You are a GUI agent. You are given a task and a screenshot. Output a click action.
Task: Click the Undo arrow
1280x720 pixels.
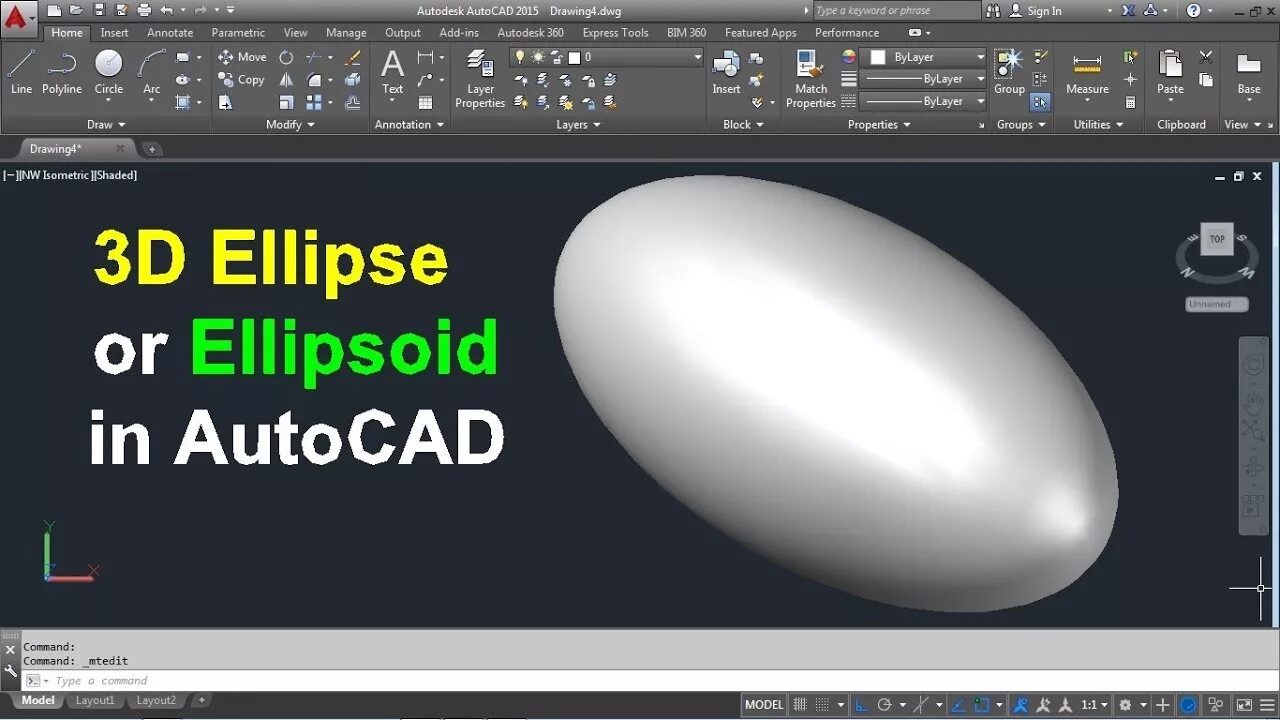166,10
